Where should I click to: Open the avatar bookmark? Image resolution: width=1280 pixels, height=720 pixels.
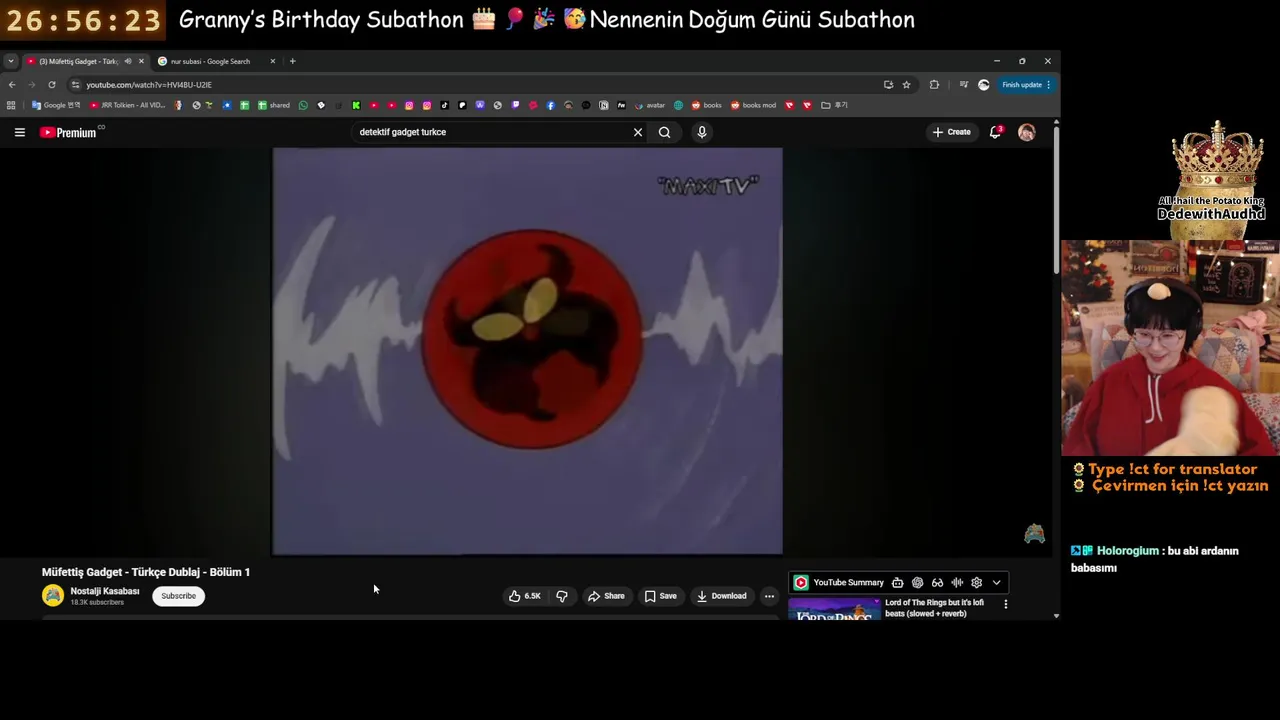(x=650, y=105)
